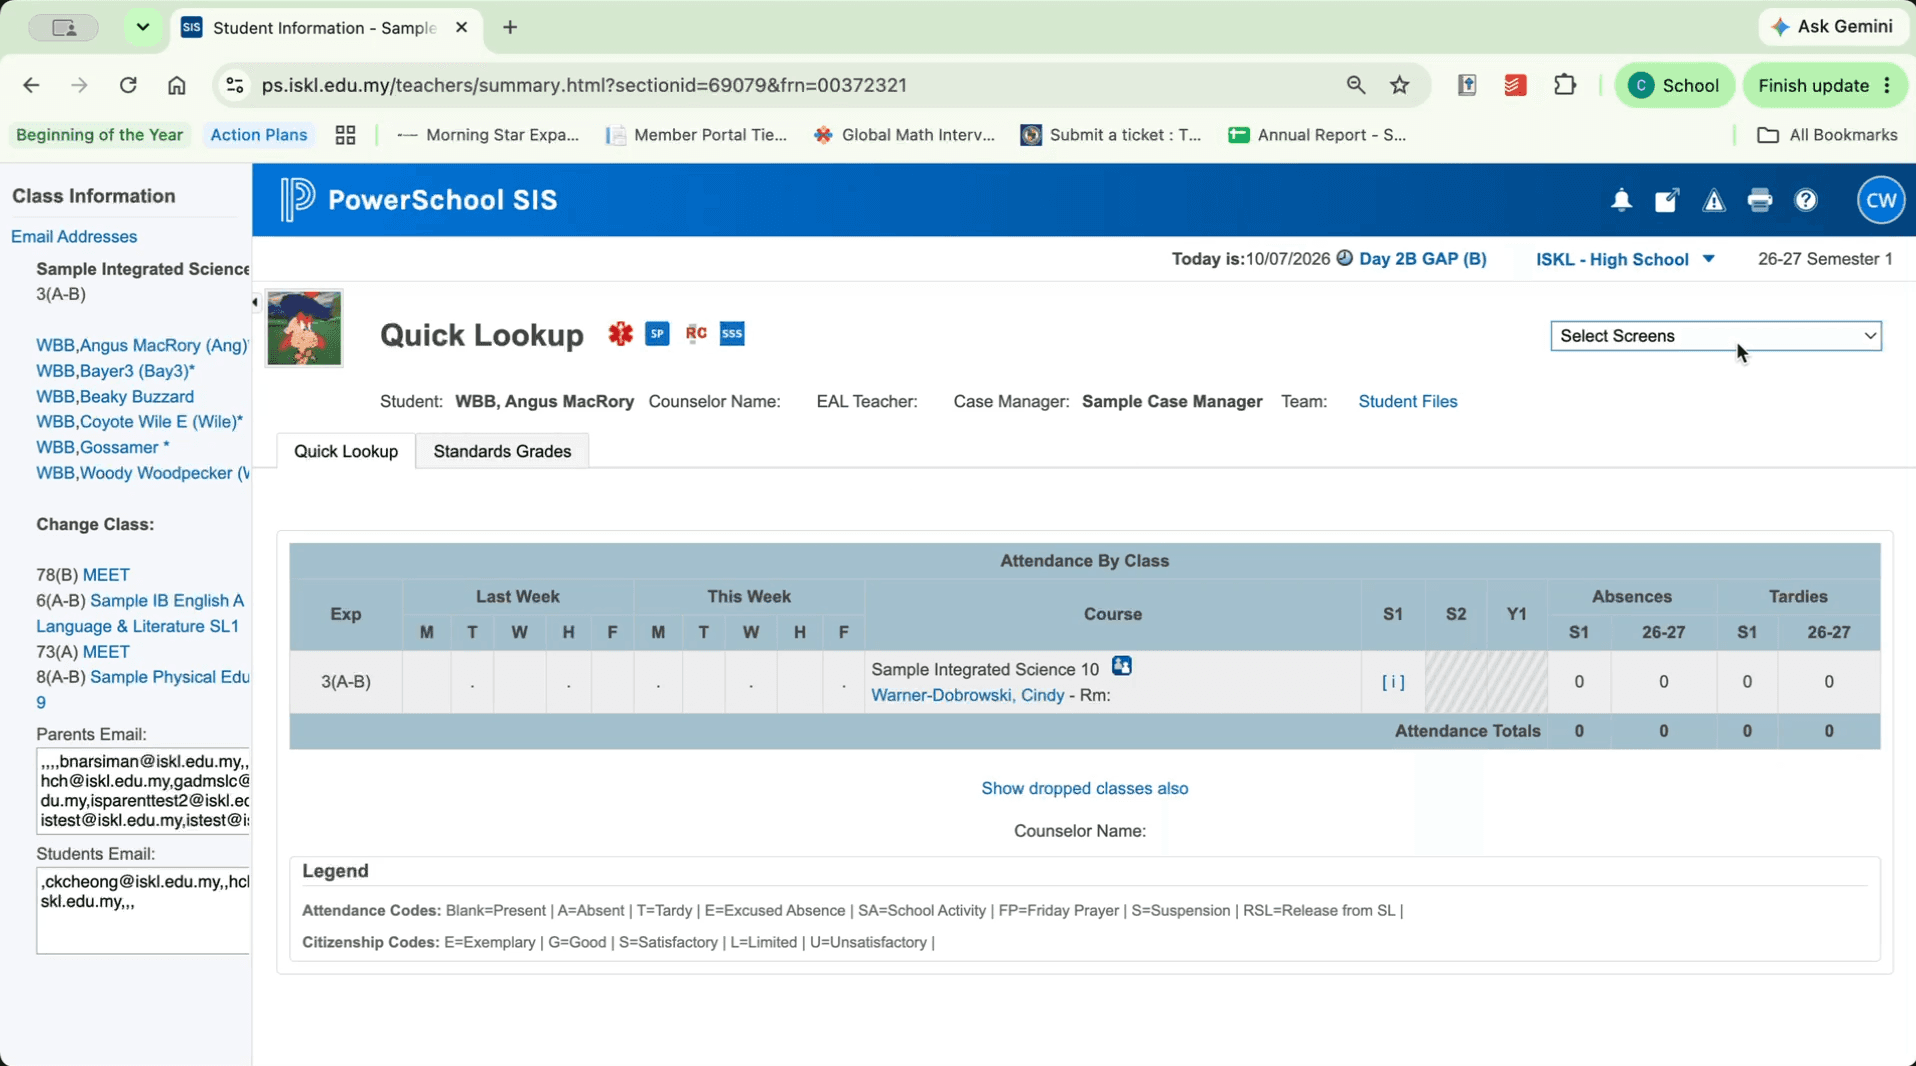Expand the ISKL - High School selector arrow
The height and width of the screenshot is (1066, 1916).
coord(1708,259)
